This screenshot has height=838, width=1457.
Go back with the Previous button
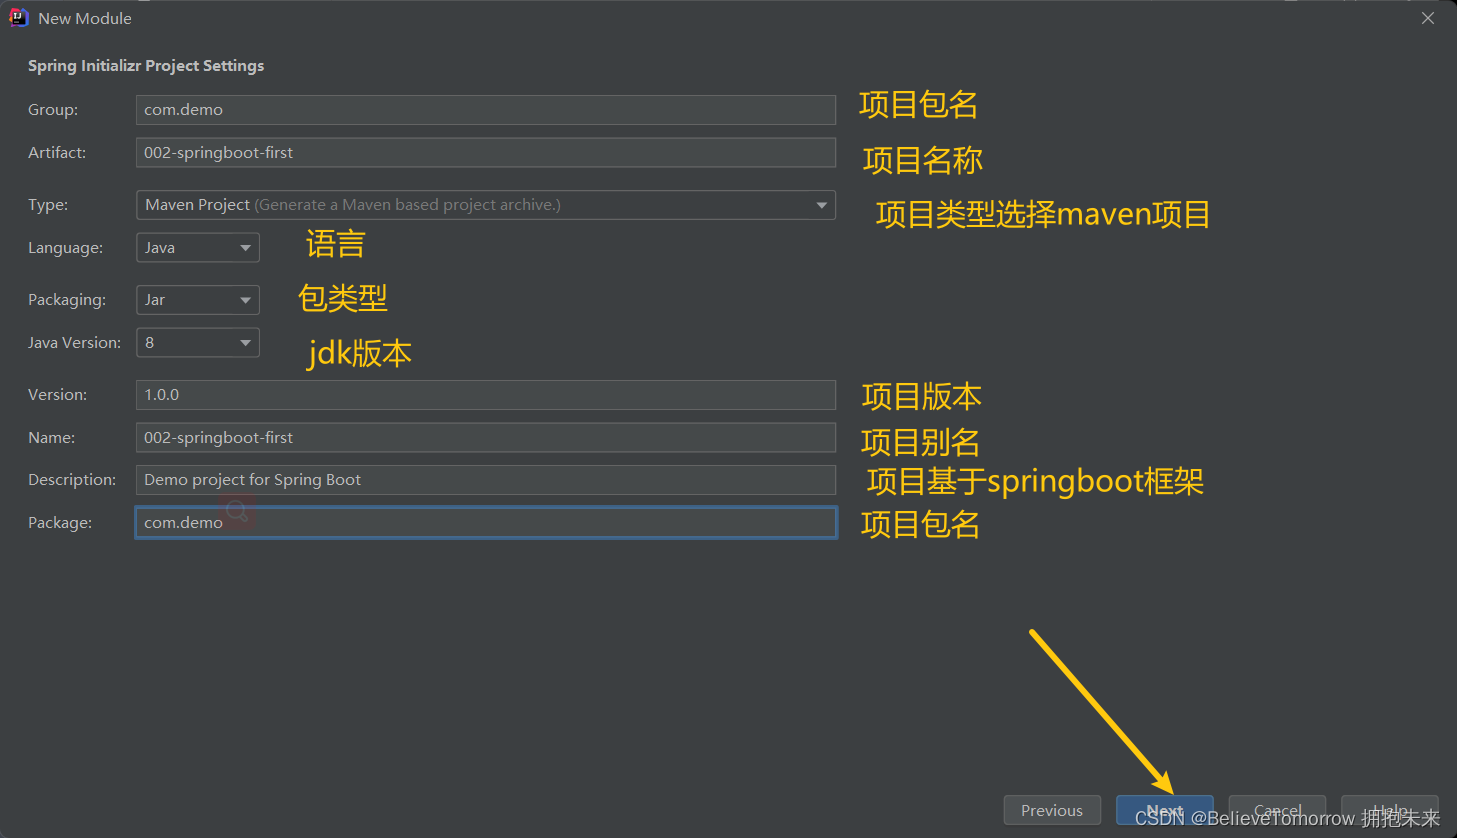pos(1052,811)
